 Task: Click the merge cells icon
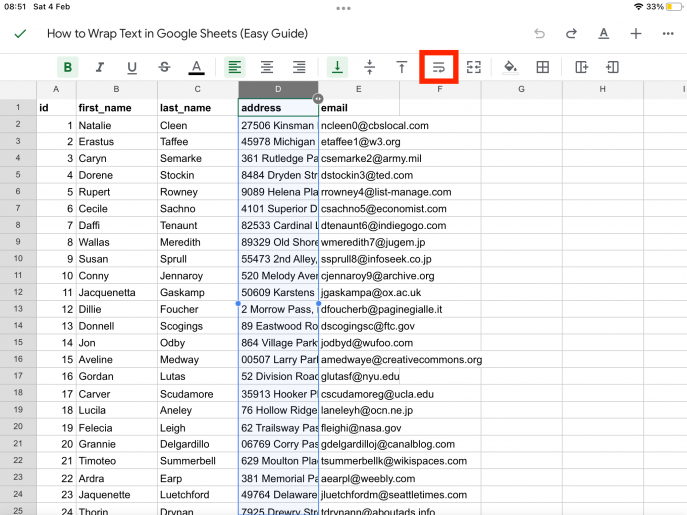[474, 67]
